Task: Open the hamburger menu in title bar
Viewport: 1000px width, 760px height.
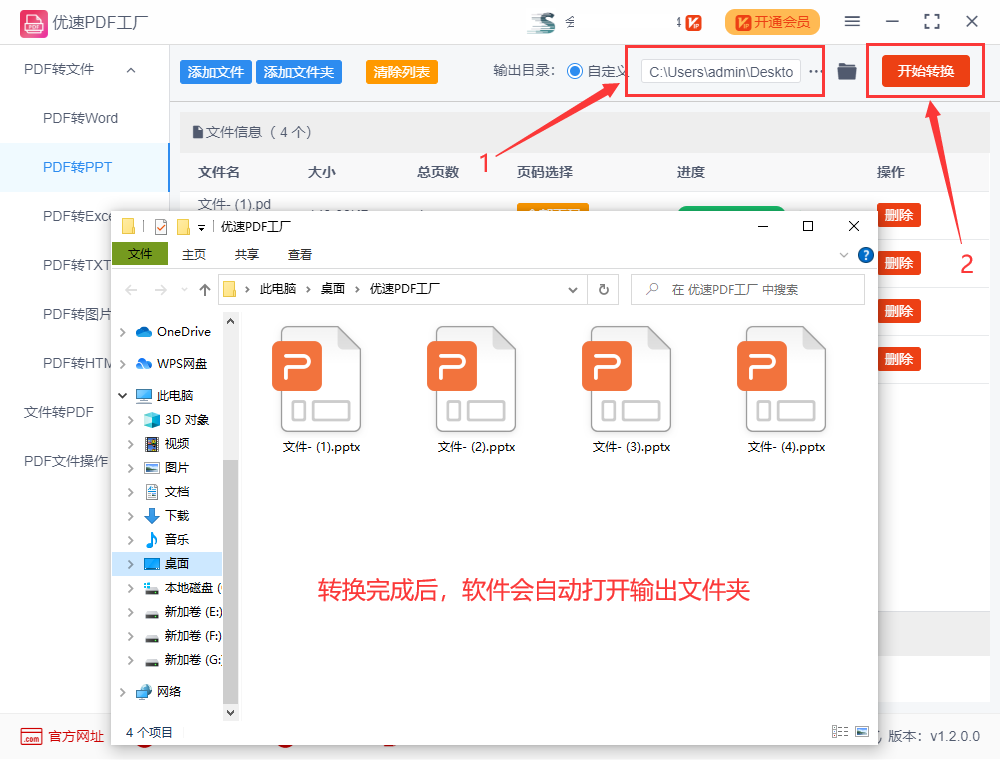Action: (x=852, y=22)
